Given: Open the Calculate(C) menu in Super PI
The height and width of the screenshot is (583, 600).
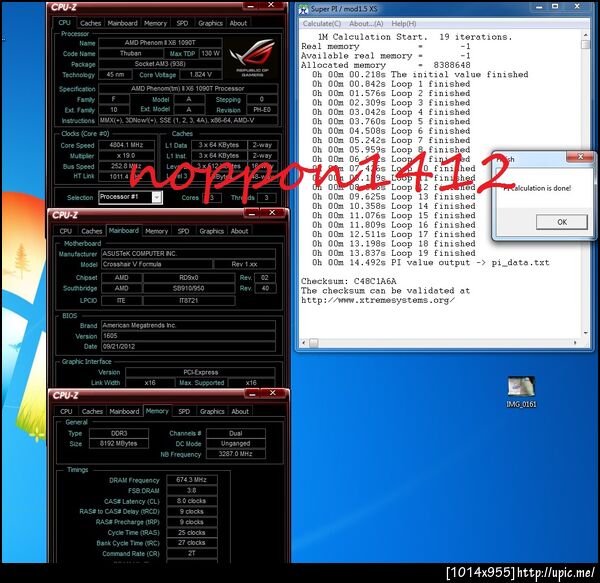Looking at the screenshot, I should pyautogui.click(x=322, y=24).
